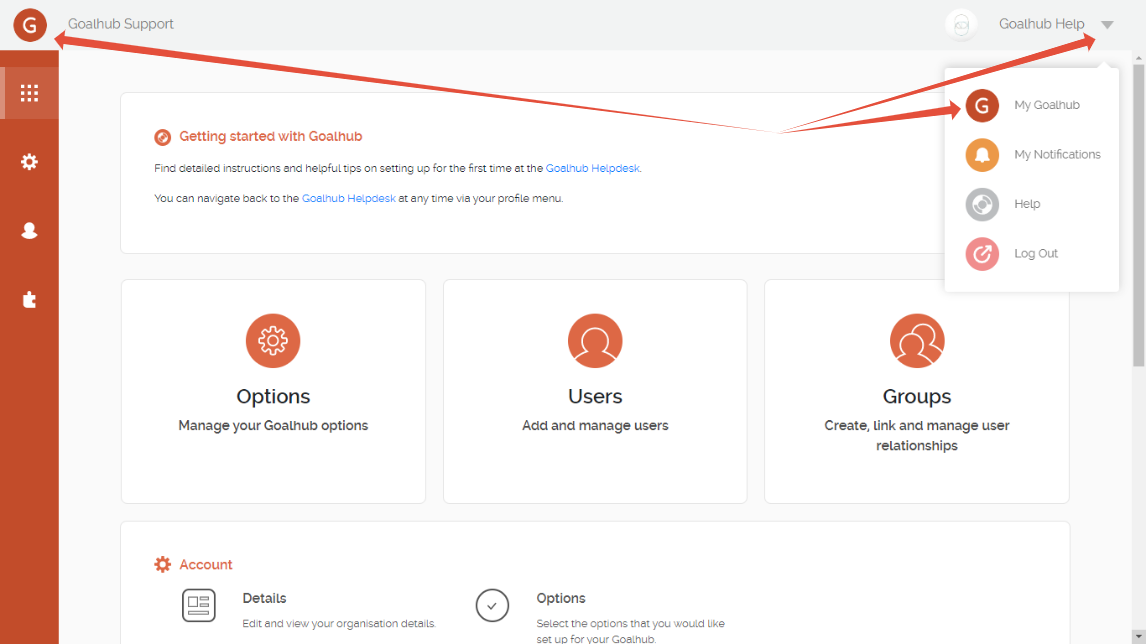
Task: Click 'Add and manage users' text
Action: tap(595, 425)
